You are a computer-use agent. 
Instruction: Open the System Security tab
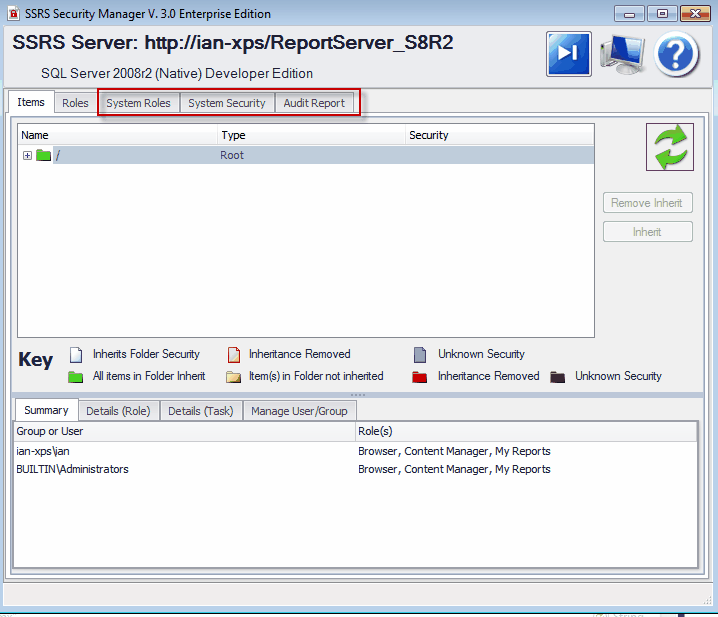[x=227, y=103]
